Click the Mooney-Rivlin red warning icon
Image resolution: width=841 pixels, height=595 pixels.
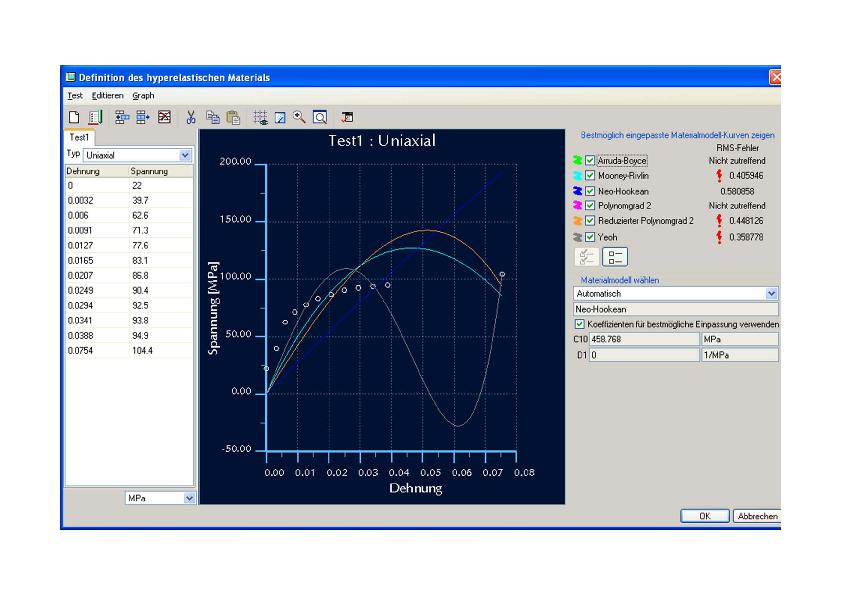(719, 175)
